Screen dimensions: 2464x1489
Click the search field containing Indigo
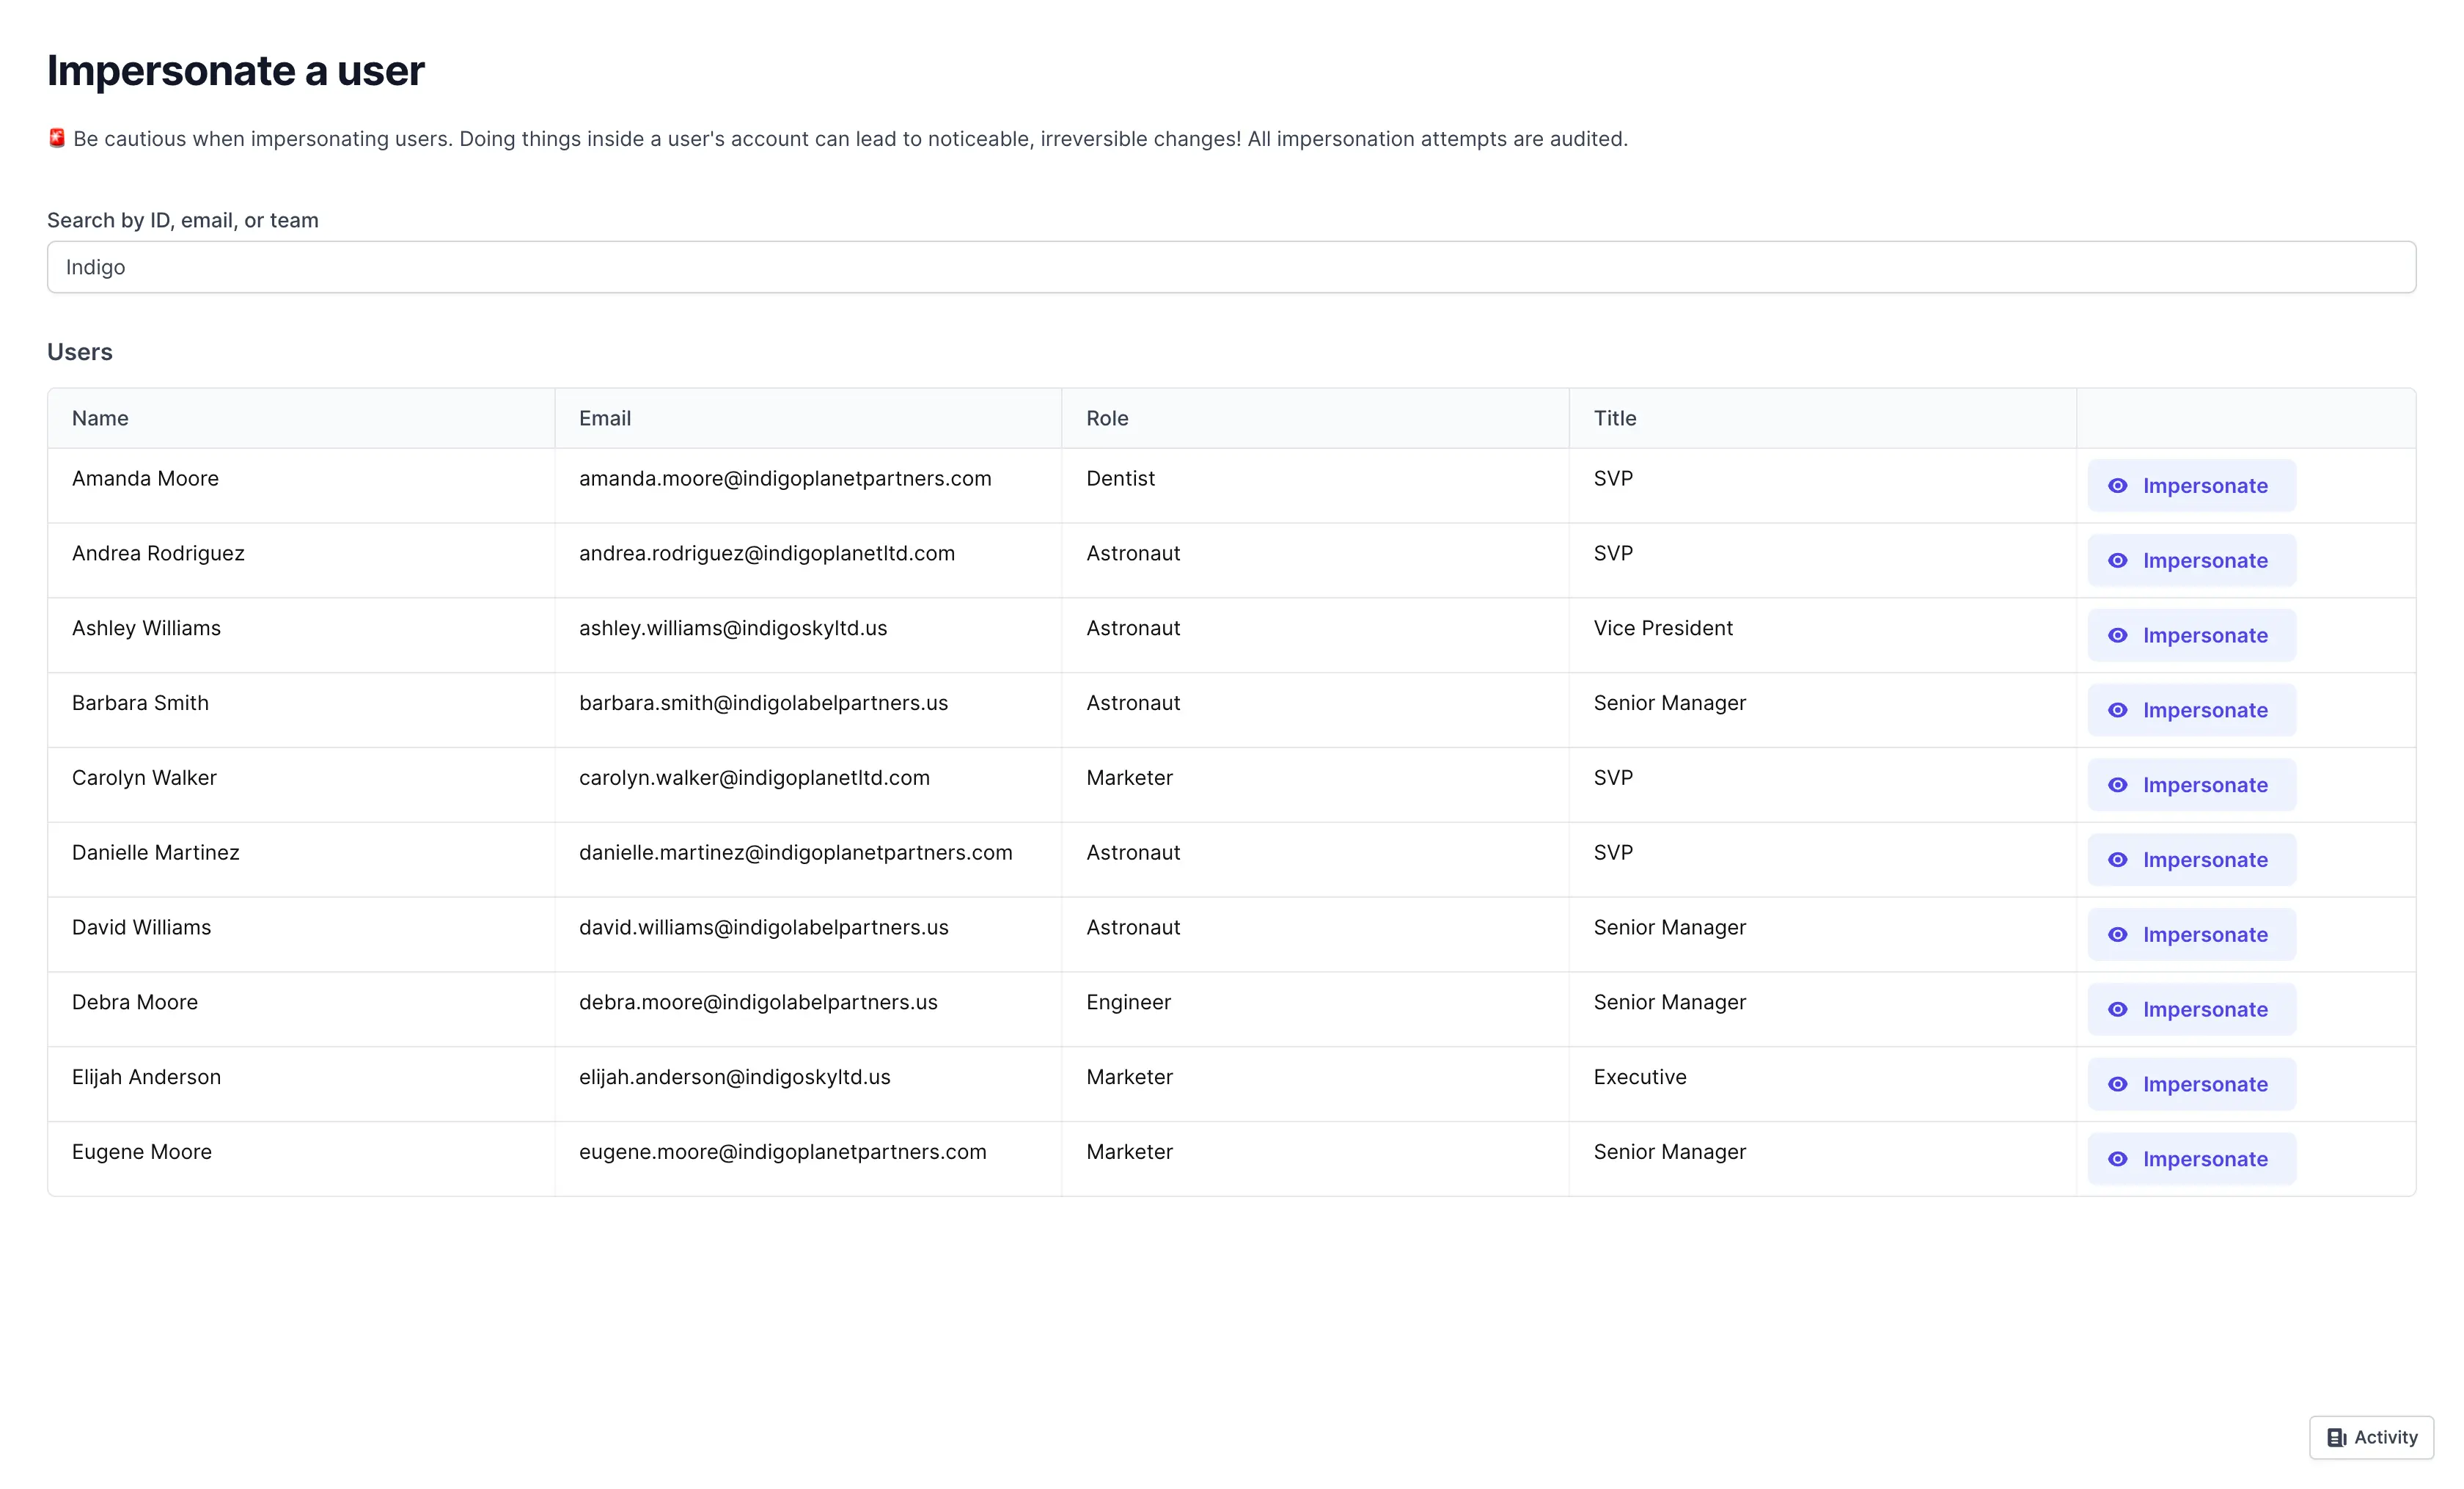tap(1231, 267)
